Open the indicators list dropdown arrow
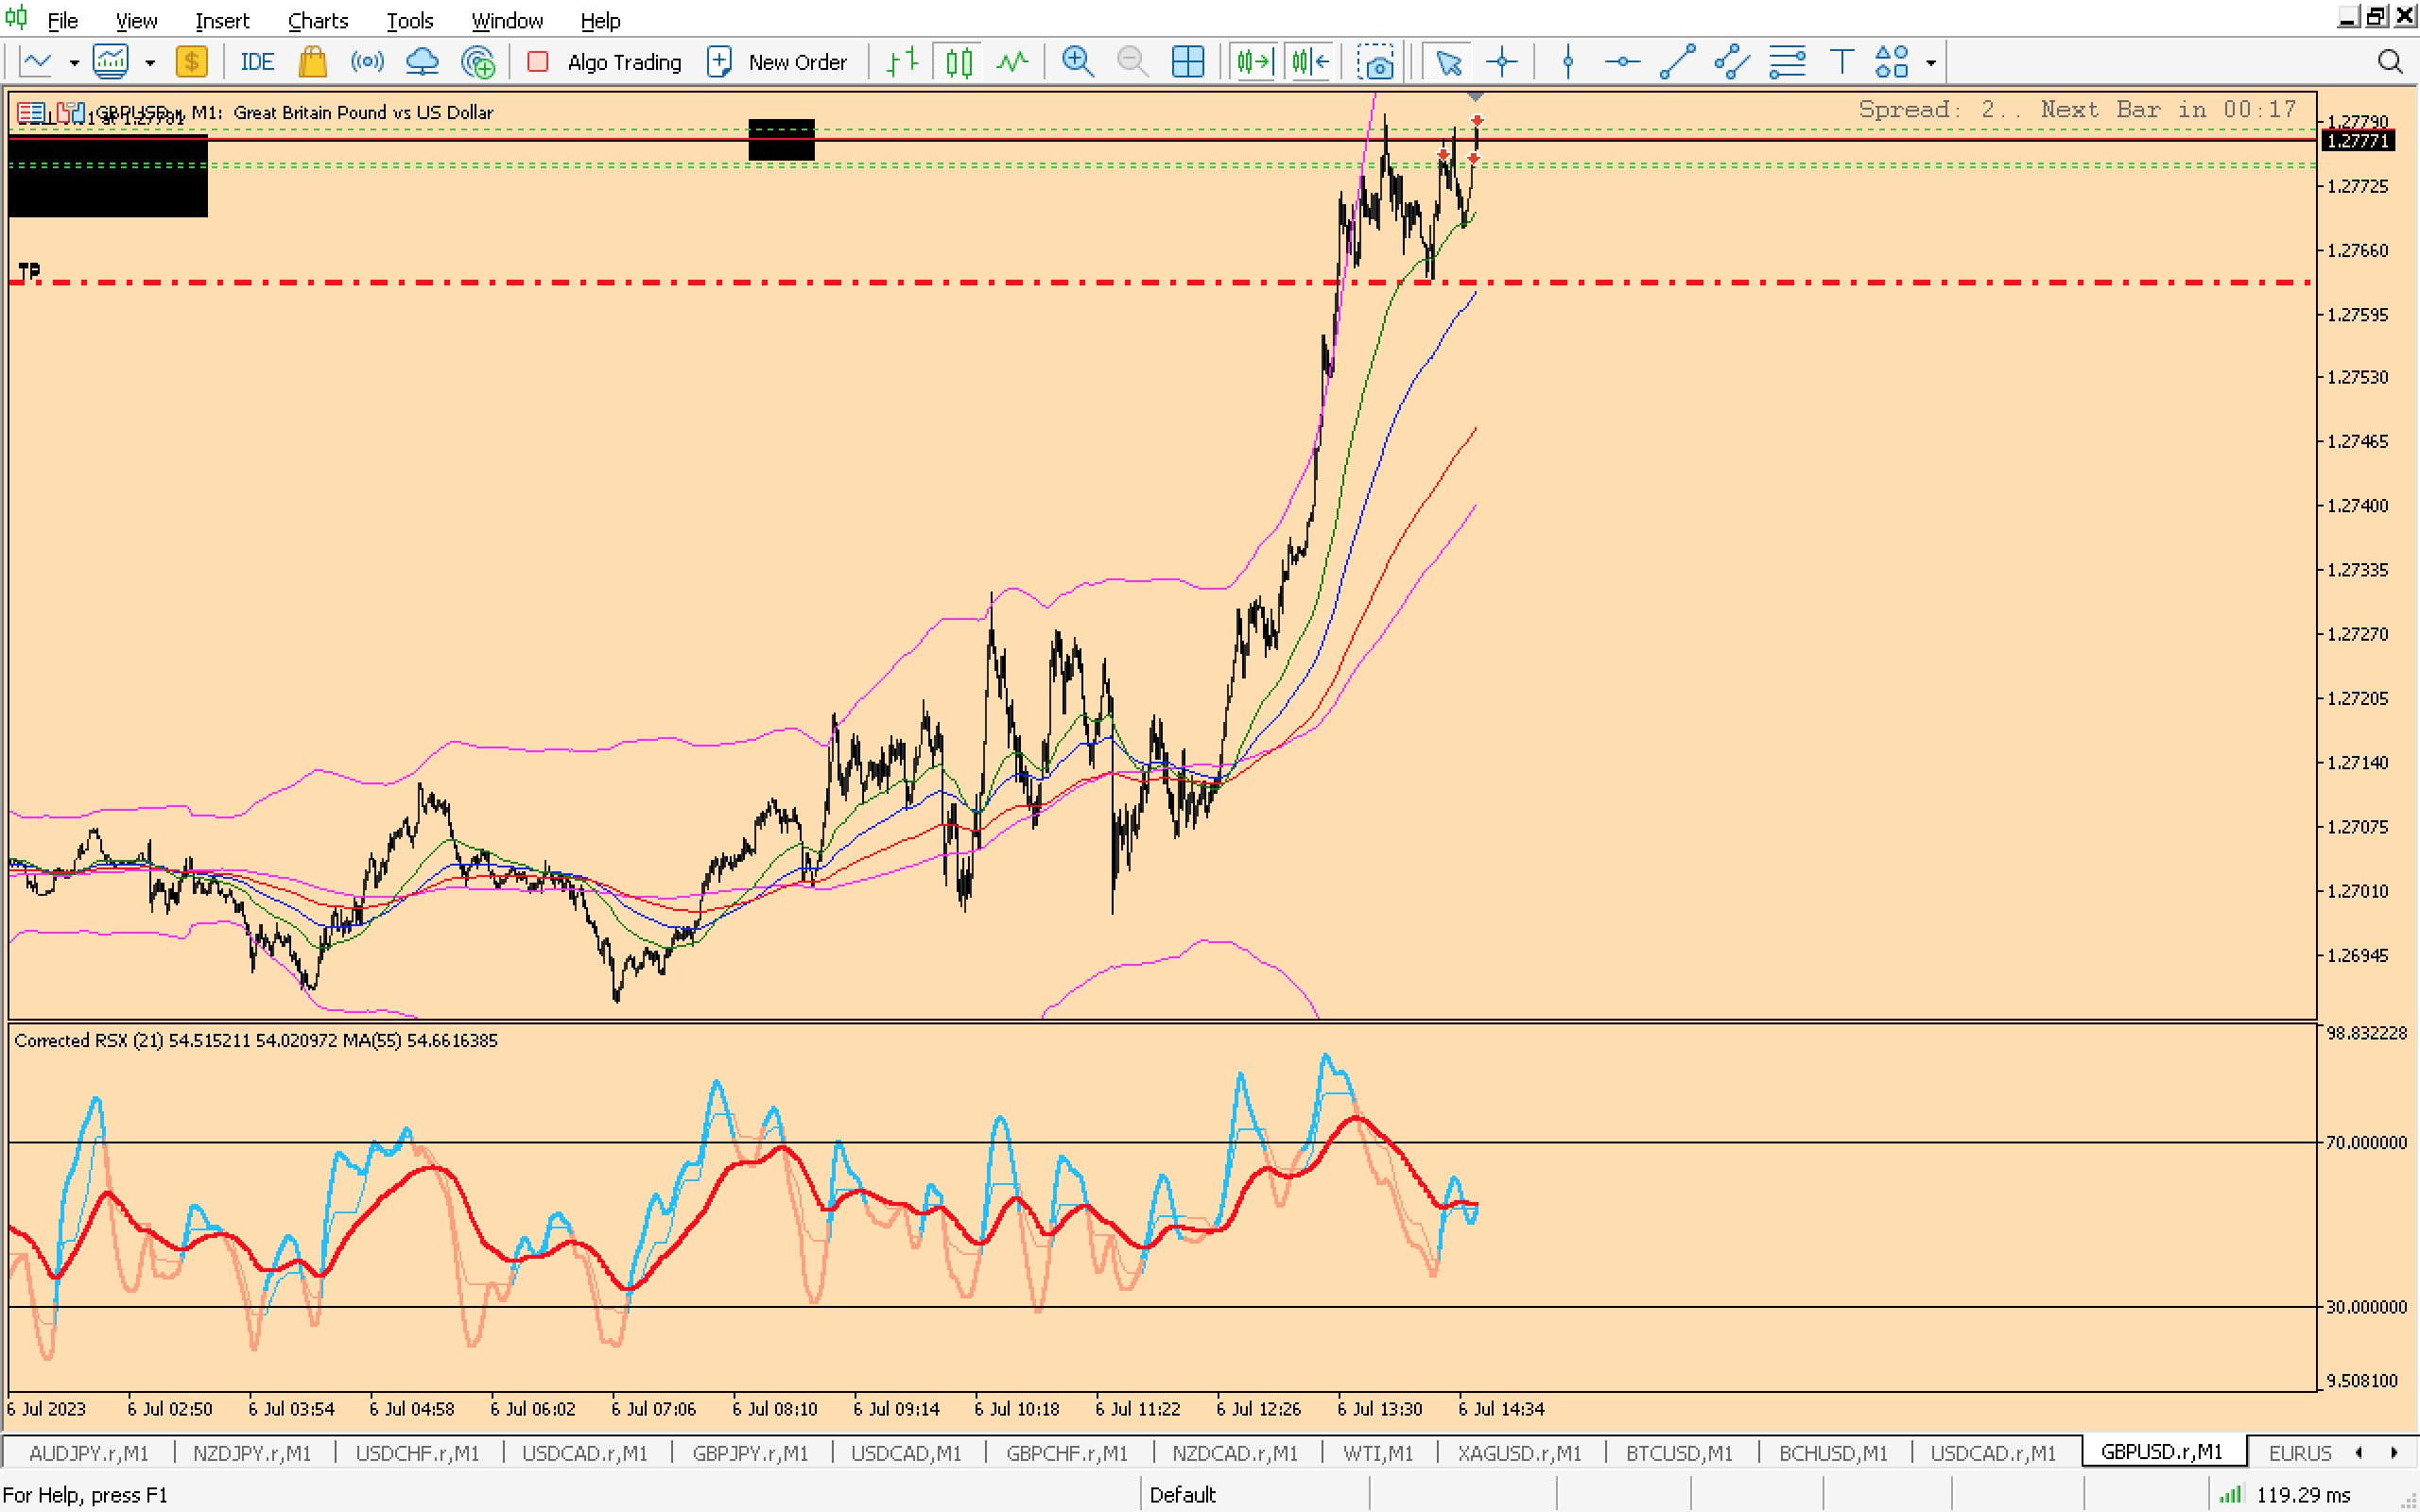The image size is (2420, 1512). click(x=150, y=62)
